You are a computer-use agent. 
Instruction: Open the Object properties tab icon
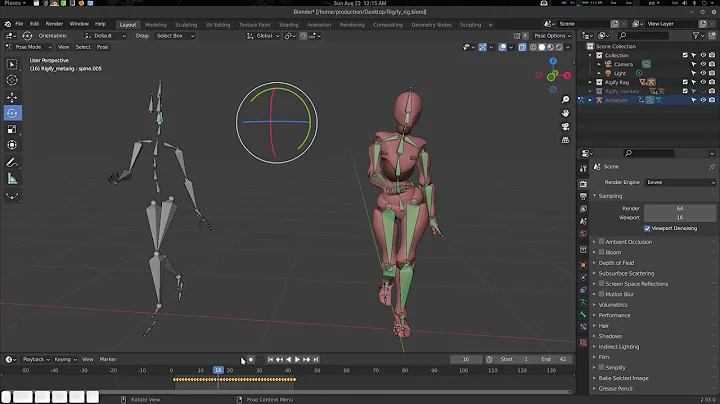pyautogui.click(x=583, y=265)
